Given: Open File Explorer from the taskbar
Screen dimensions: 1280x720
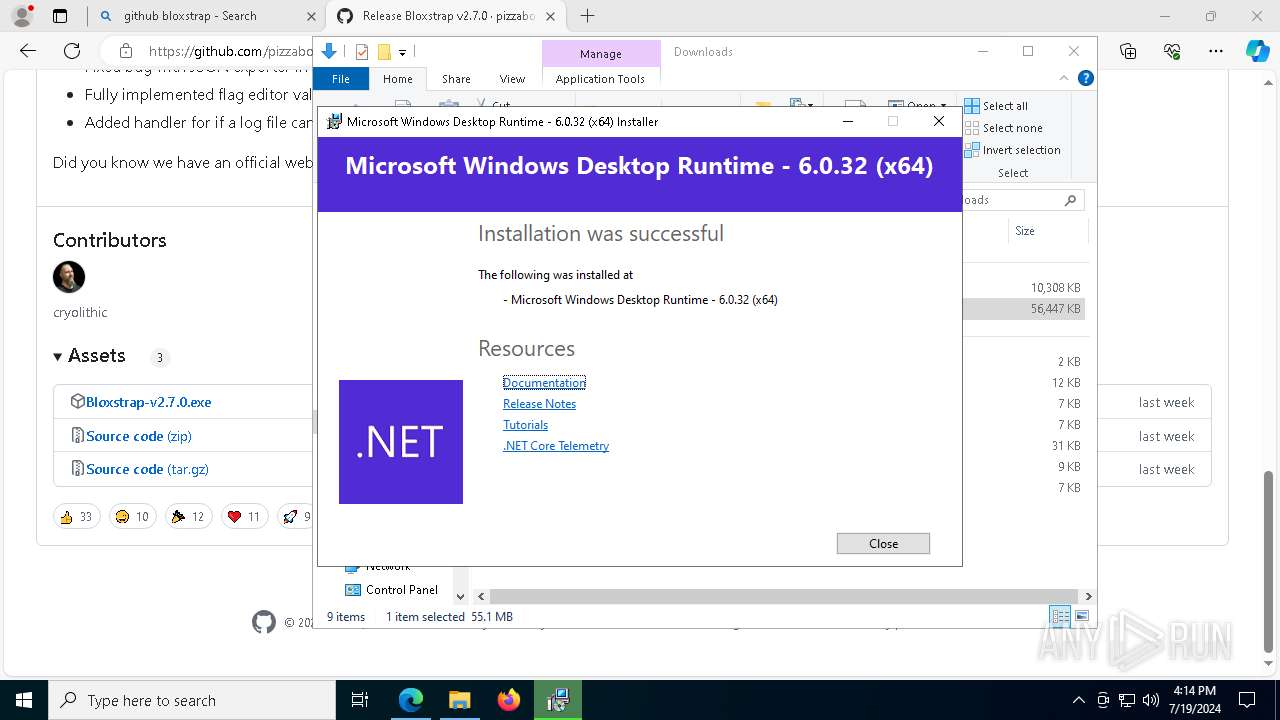Looking at the screenshot, I should [459, 700].
